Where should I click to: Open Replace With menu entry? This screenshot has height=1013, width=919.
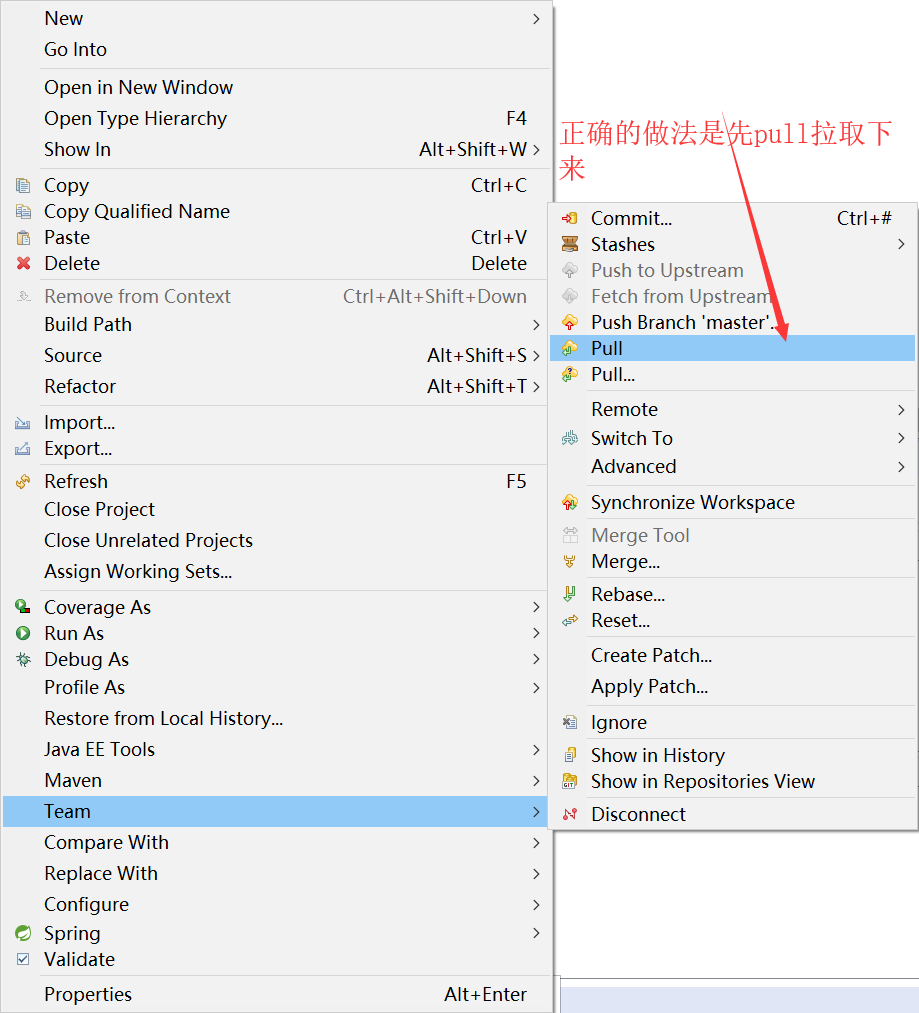[276, 873]
